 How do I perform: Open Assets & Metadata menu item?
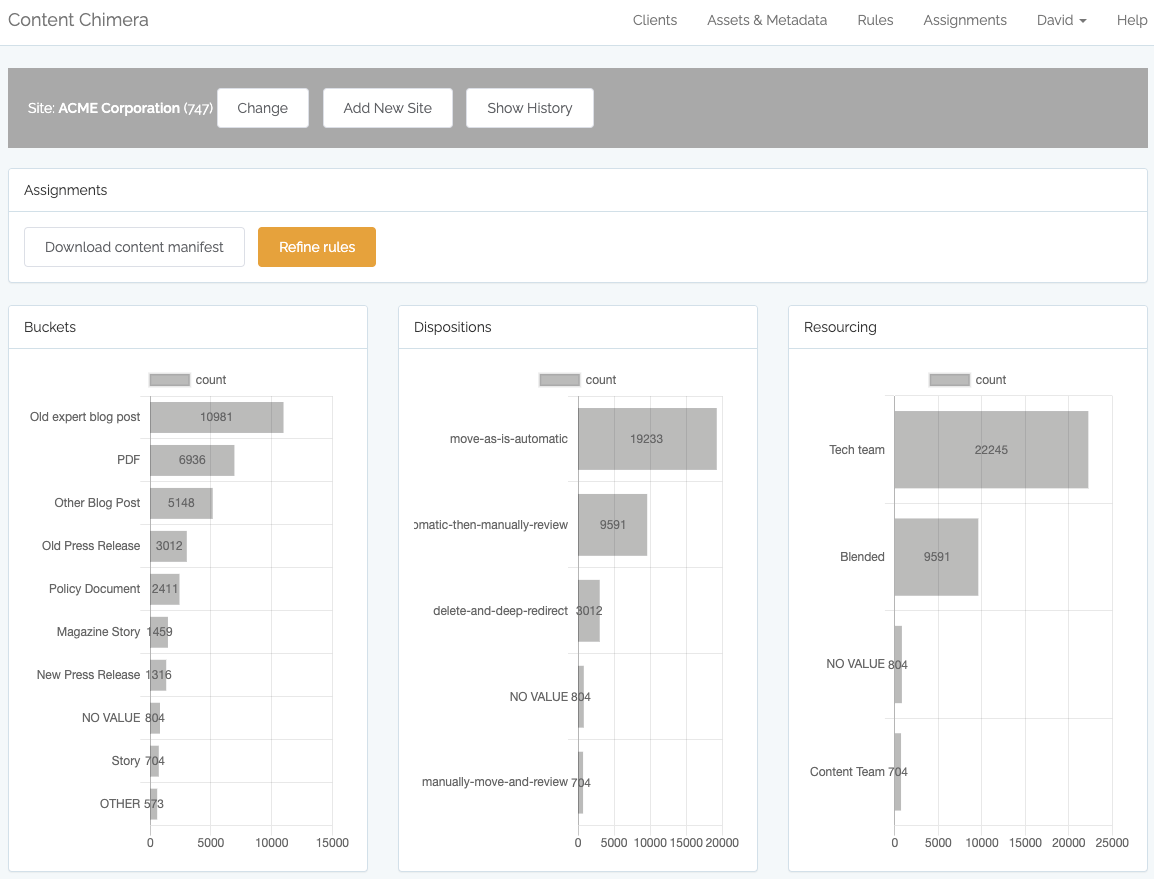coord(767,20)
